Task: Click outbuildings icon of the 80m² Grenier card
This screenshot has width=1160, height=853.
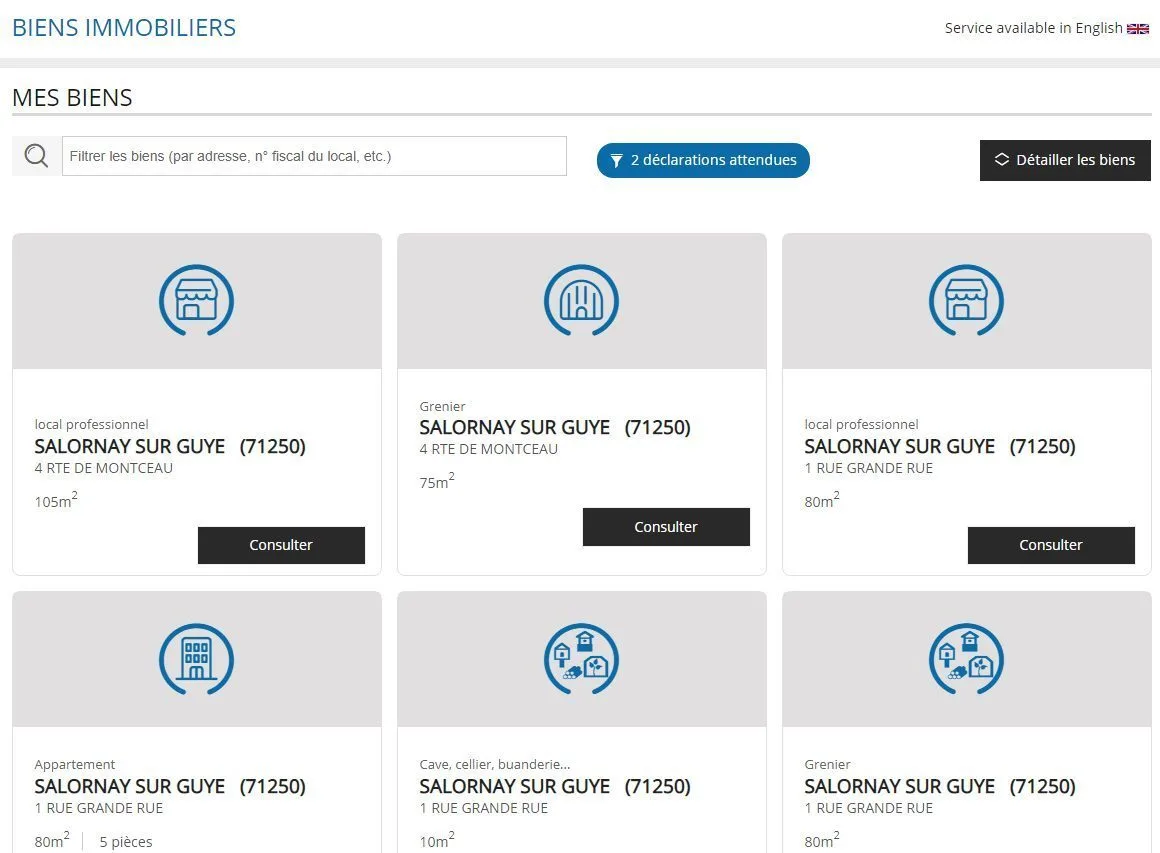Action: pos(966,659)
